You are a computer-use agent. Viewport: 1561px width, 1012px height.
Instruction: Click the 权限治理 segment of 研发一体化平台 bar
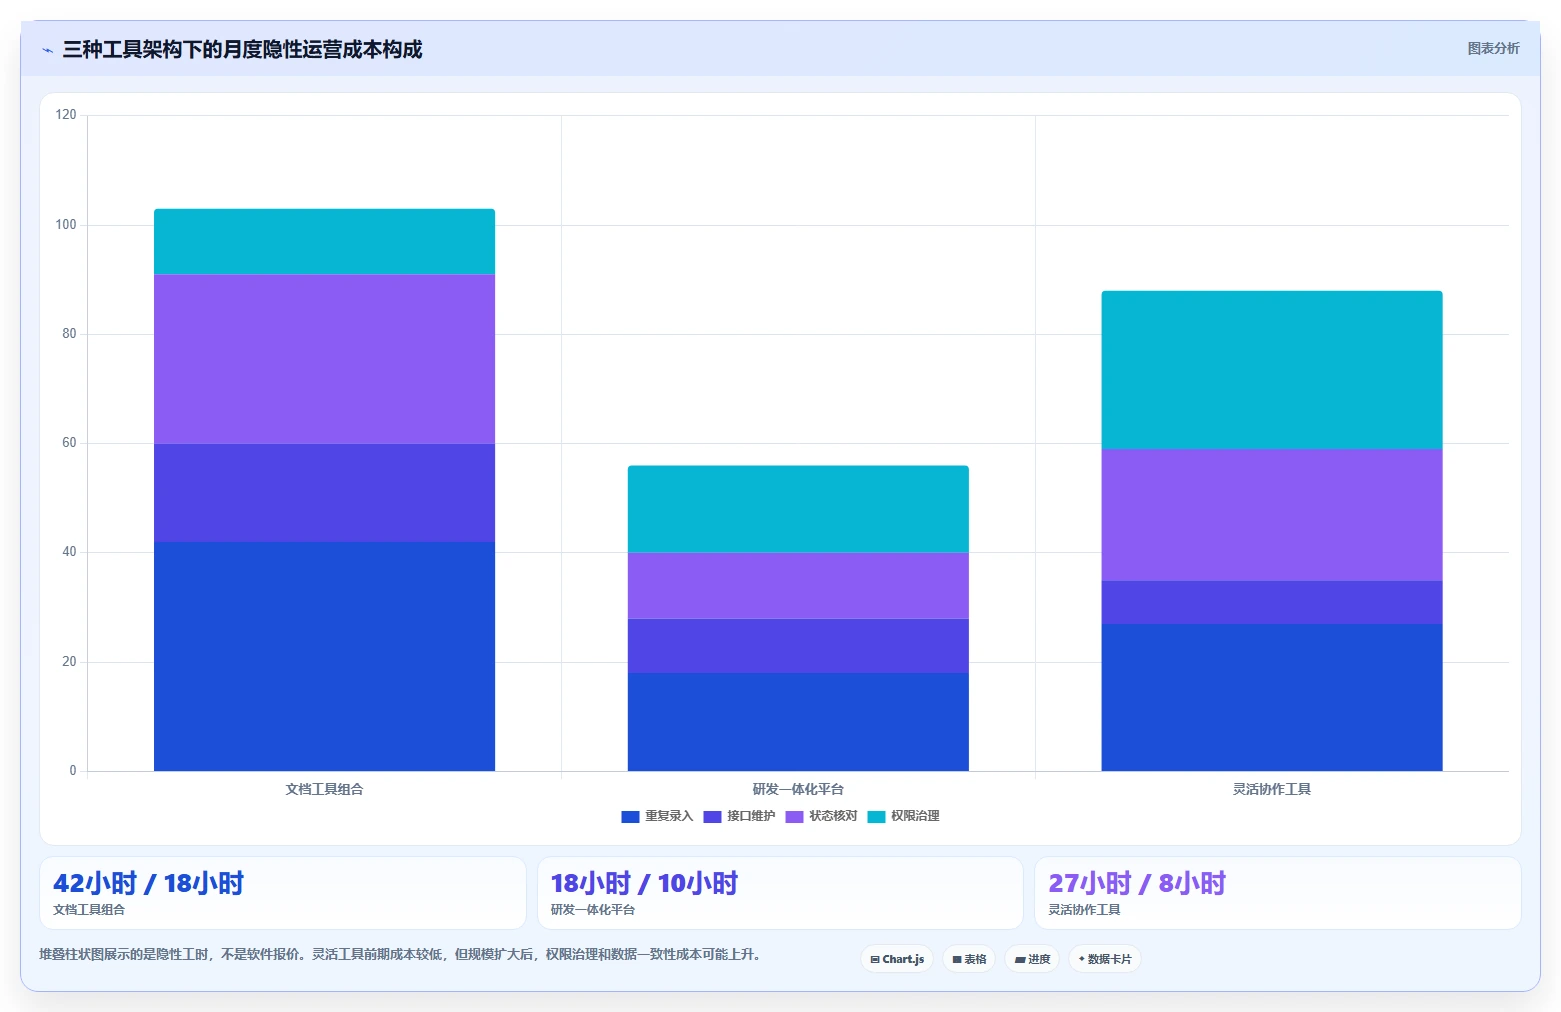click(x=798, y=509)
